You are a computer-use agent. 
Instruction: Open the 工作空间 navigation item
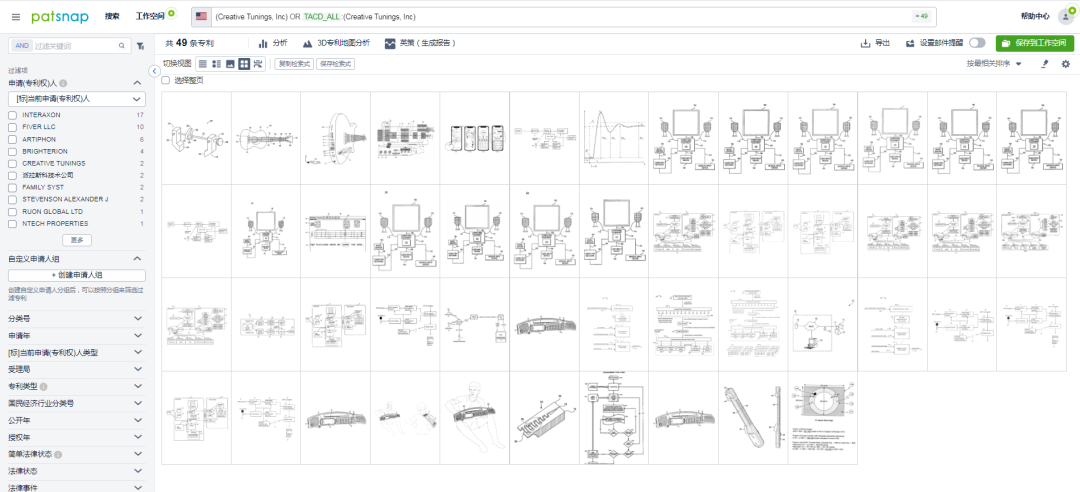click(149, 17)
